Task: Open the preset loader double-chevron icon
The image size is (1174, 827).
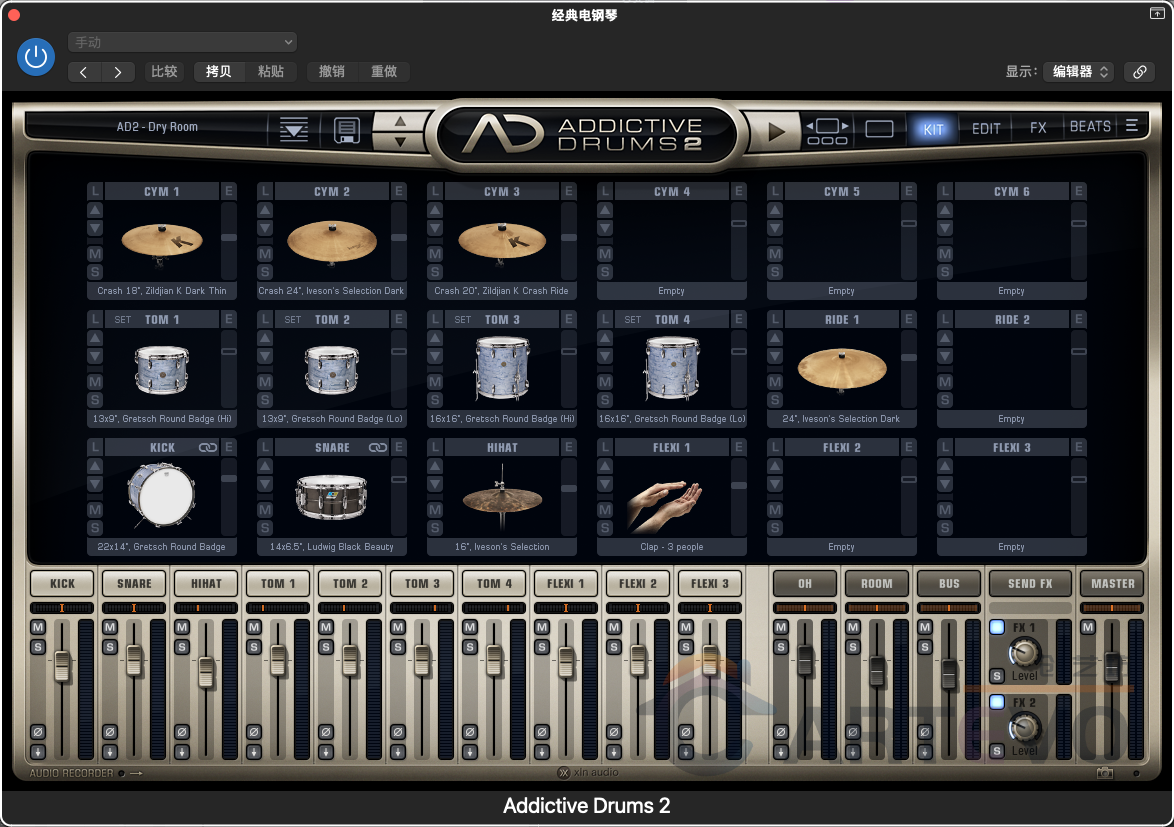Action: (293, 130)
